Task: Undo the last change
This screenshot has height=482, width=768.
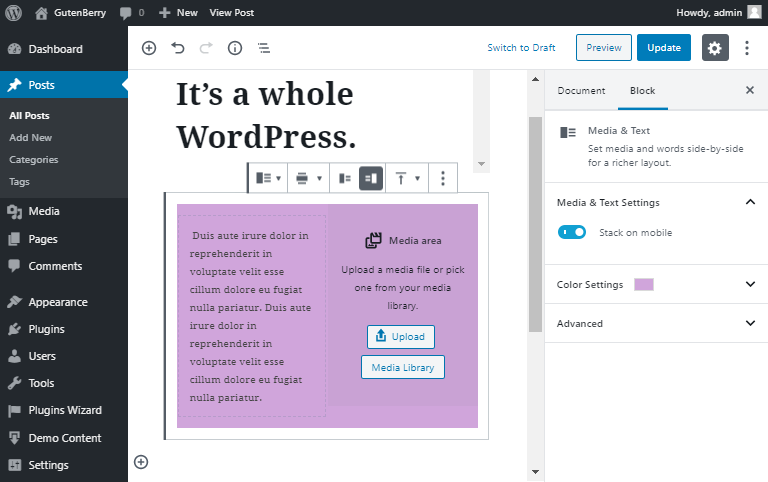Action: tap(178, 48)
